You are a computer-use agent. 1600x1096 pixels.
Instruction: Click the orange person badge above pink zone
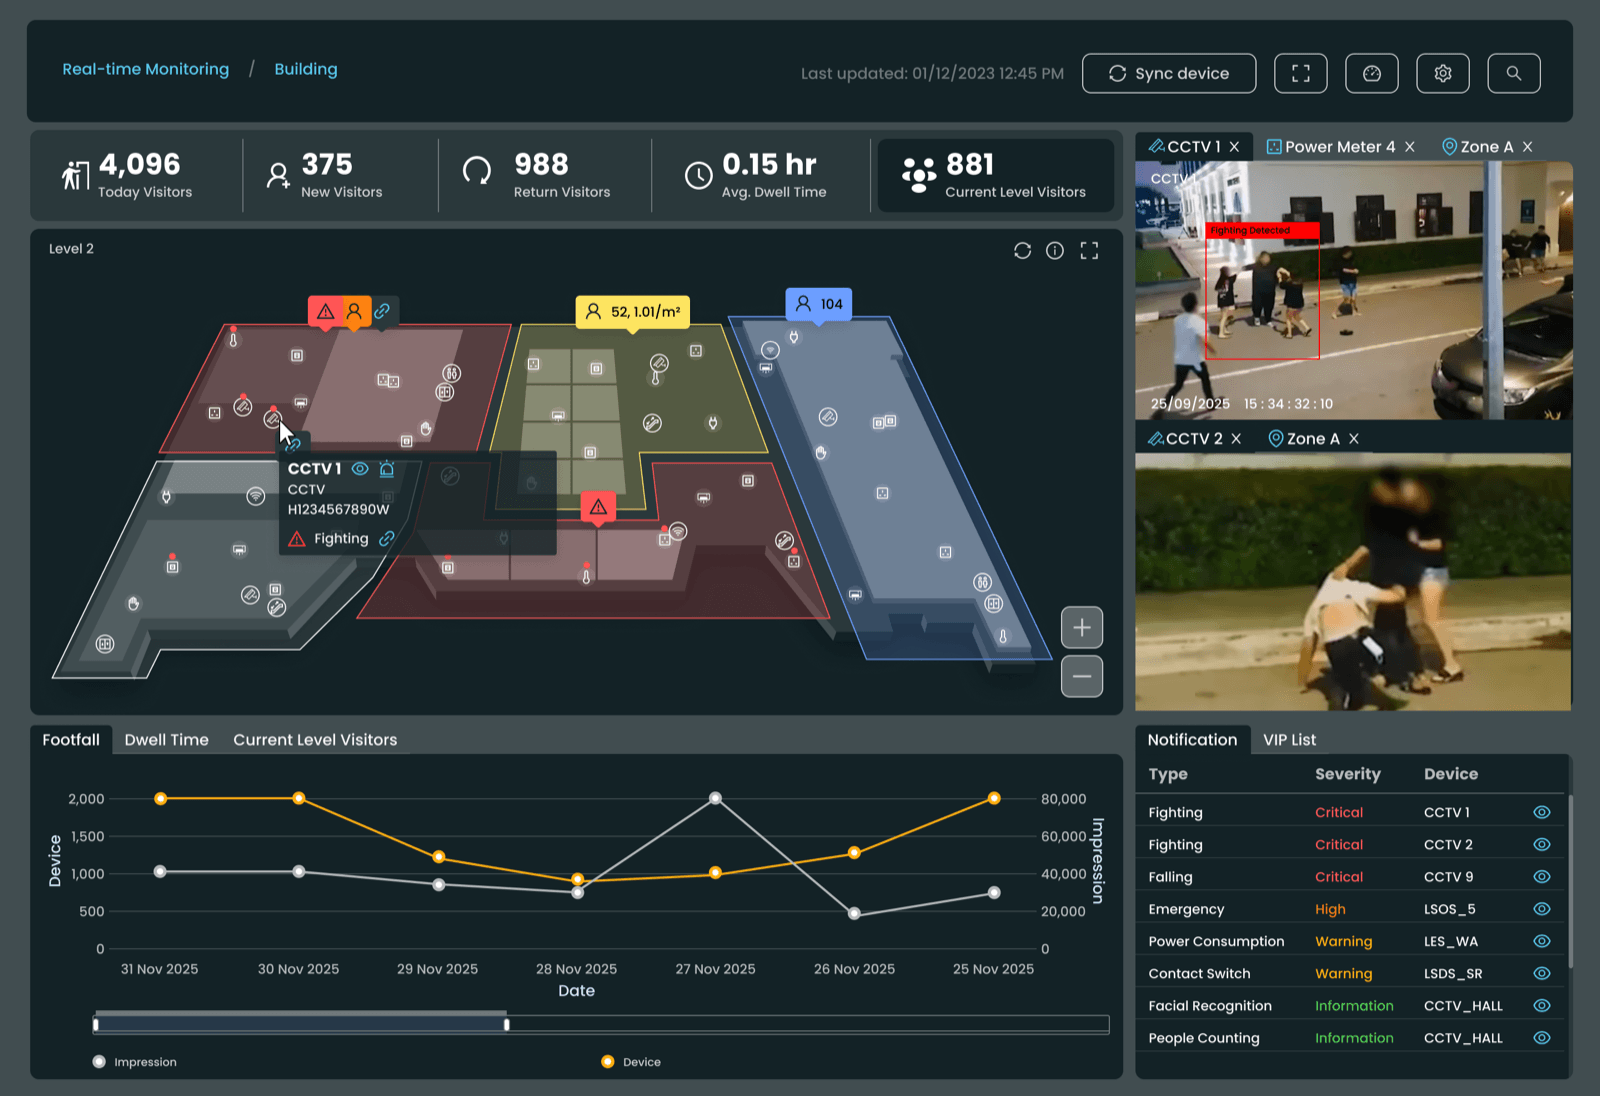355,312
